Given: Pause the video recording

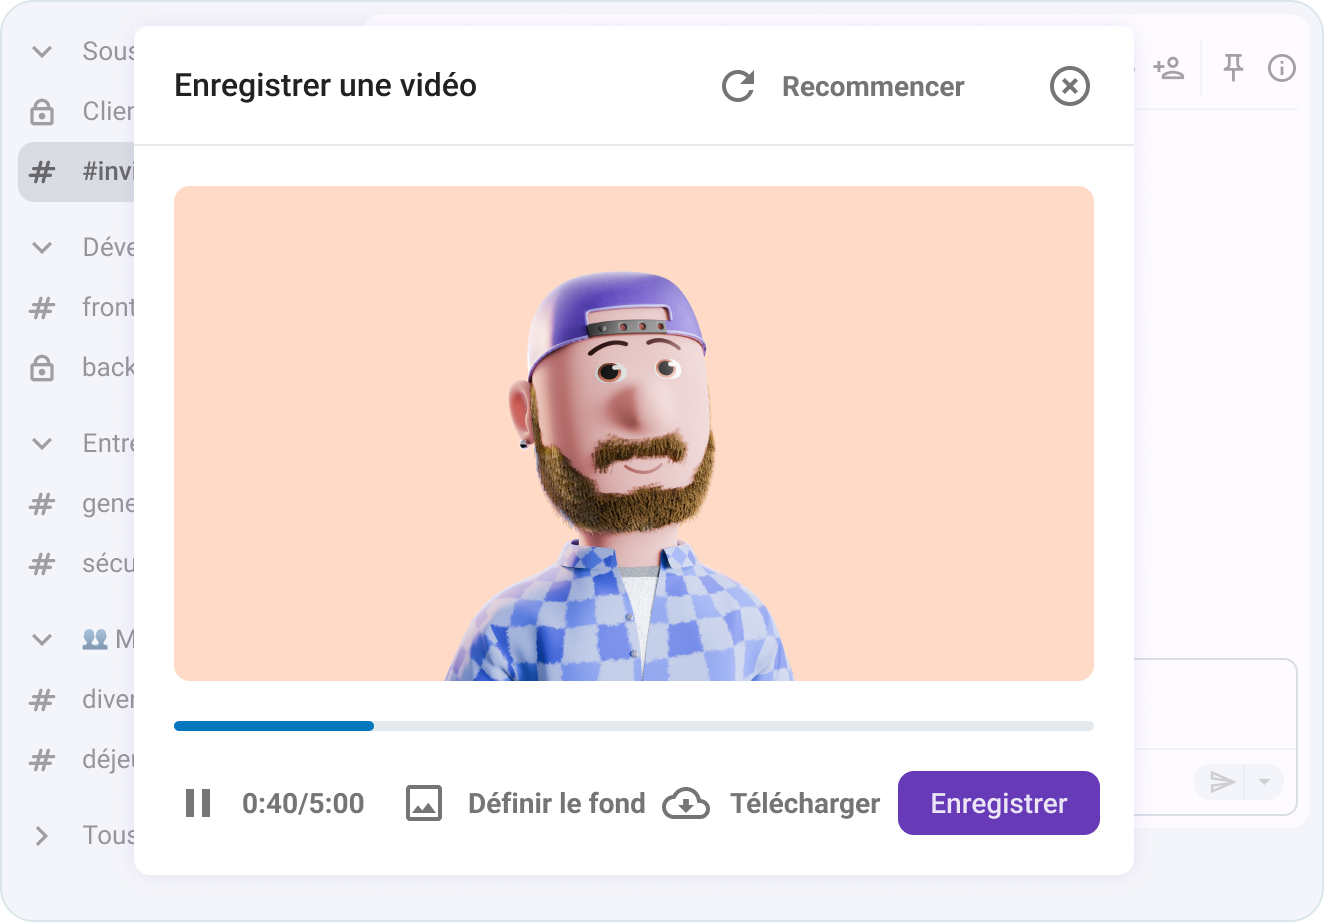Looking at the screenshot, I should (197, 802).
